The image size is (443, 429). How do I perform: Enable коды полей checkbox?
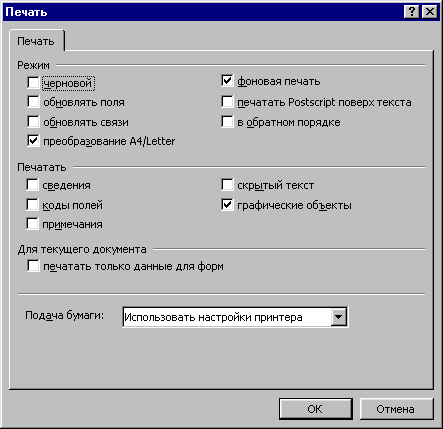coord(32,205)
